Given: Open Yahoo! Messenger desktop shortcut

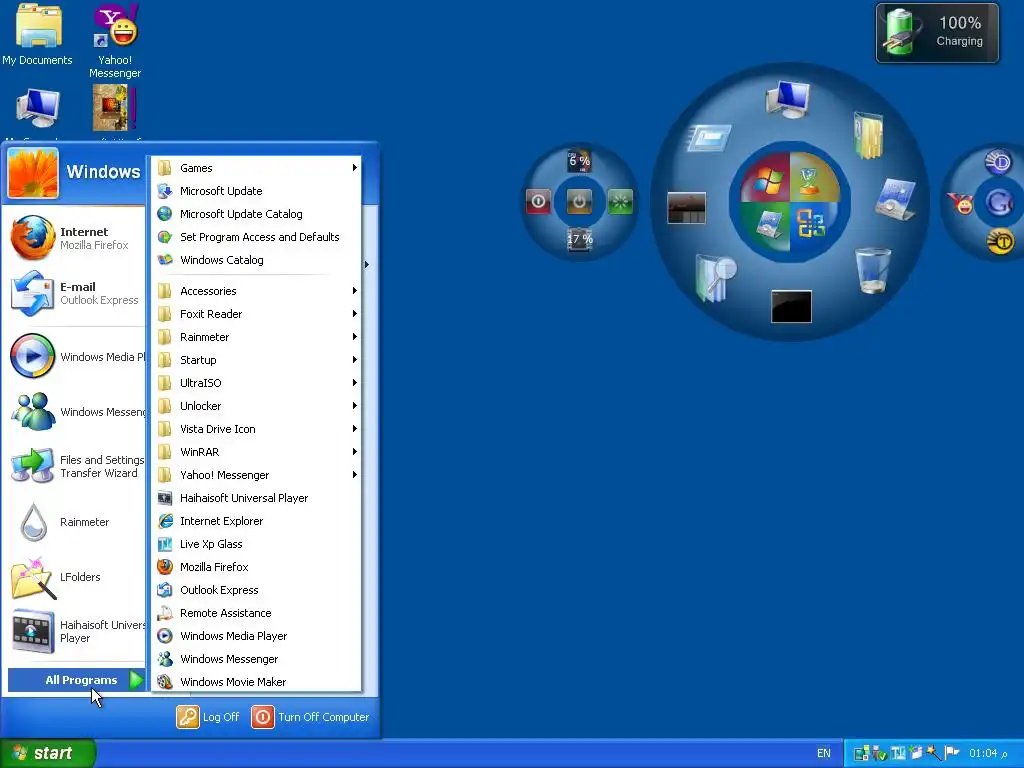Looking at the screenshot, I should 115,40.
